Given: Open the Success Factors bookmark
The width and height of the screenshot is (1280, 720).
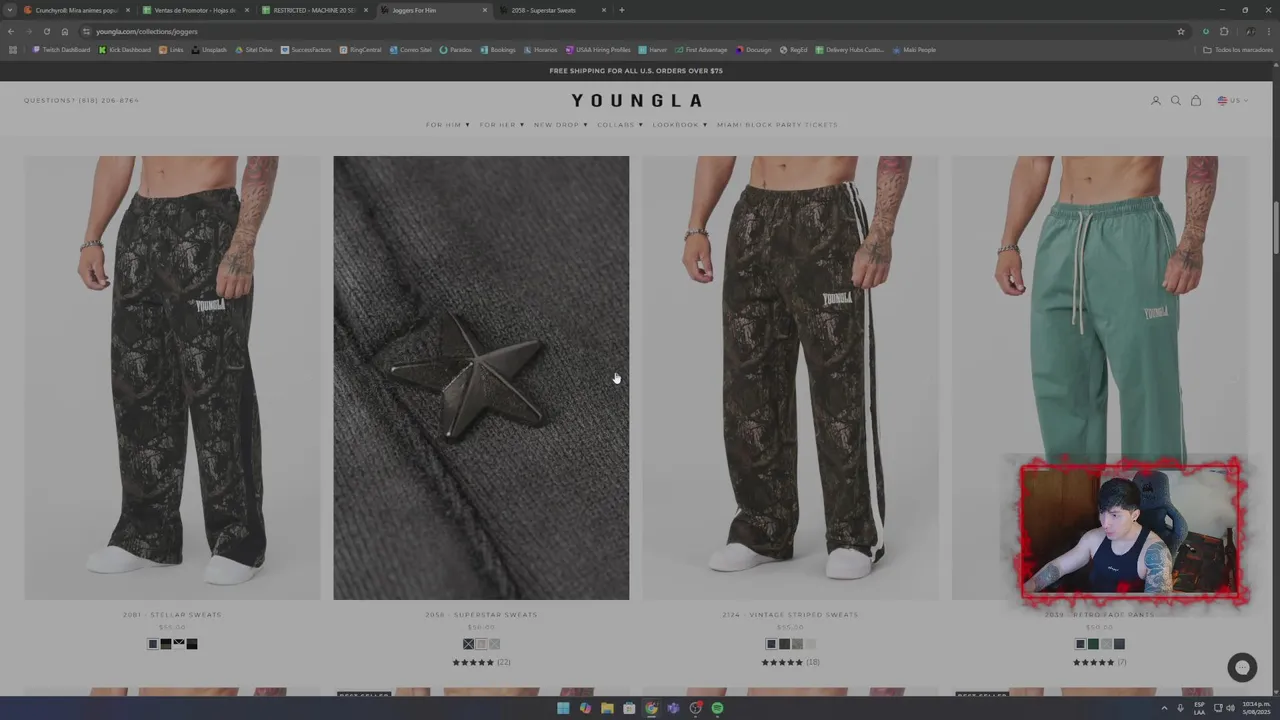Looking at the screenshot, I should point(306,50).
